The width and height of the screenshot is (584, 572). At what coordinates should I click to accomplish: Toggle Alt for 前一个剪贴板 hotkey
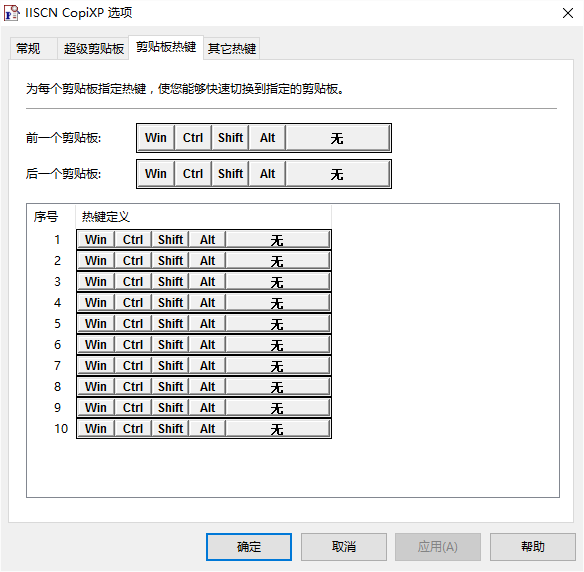(267, 138)
